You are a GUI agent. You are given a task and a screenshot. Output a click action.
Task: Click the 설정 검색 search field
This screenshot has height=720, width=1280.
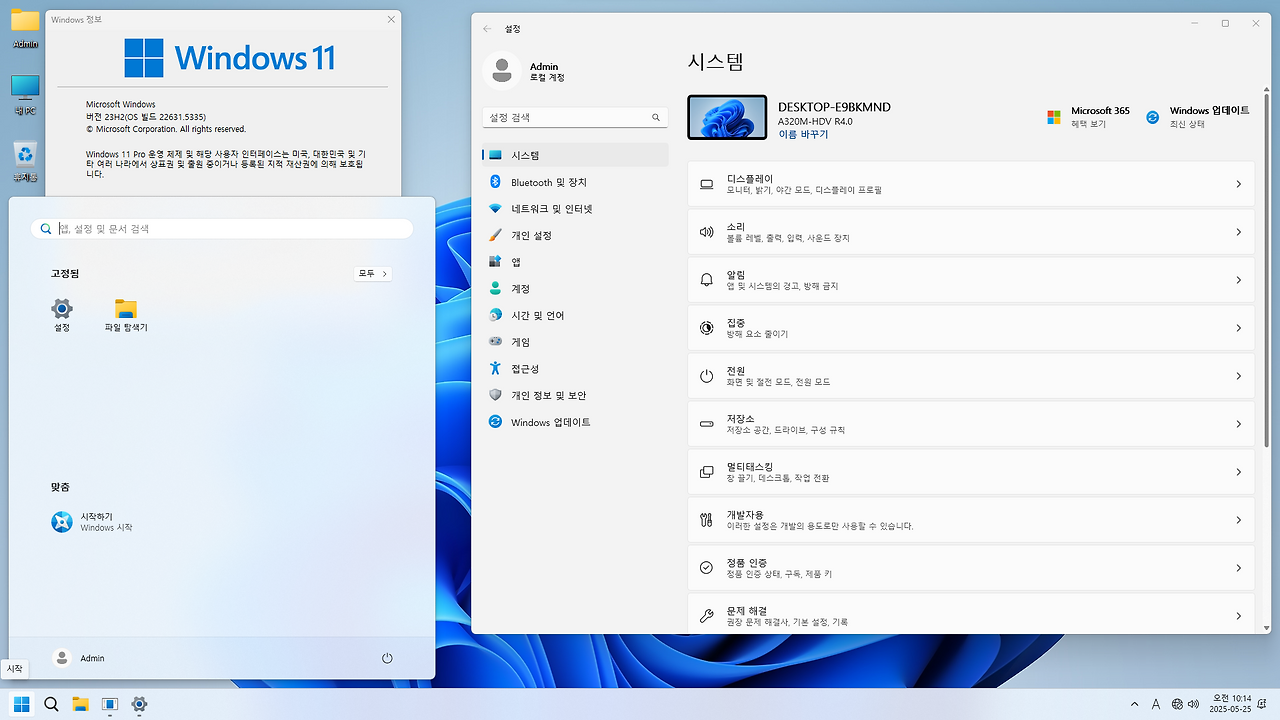(575, 117)
